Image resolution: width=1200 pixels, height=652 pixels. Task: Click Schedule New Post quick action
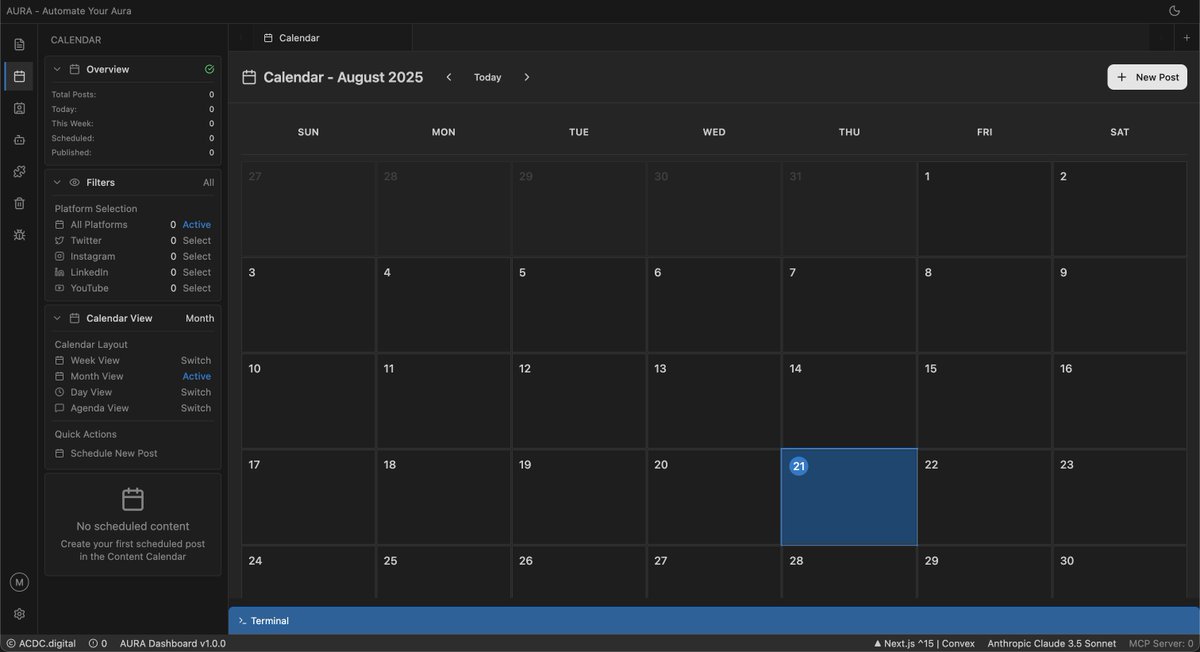114,453
